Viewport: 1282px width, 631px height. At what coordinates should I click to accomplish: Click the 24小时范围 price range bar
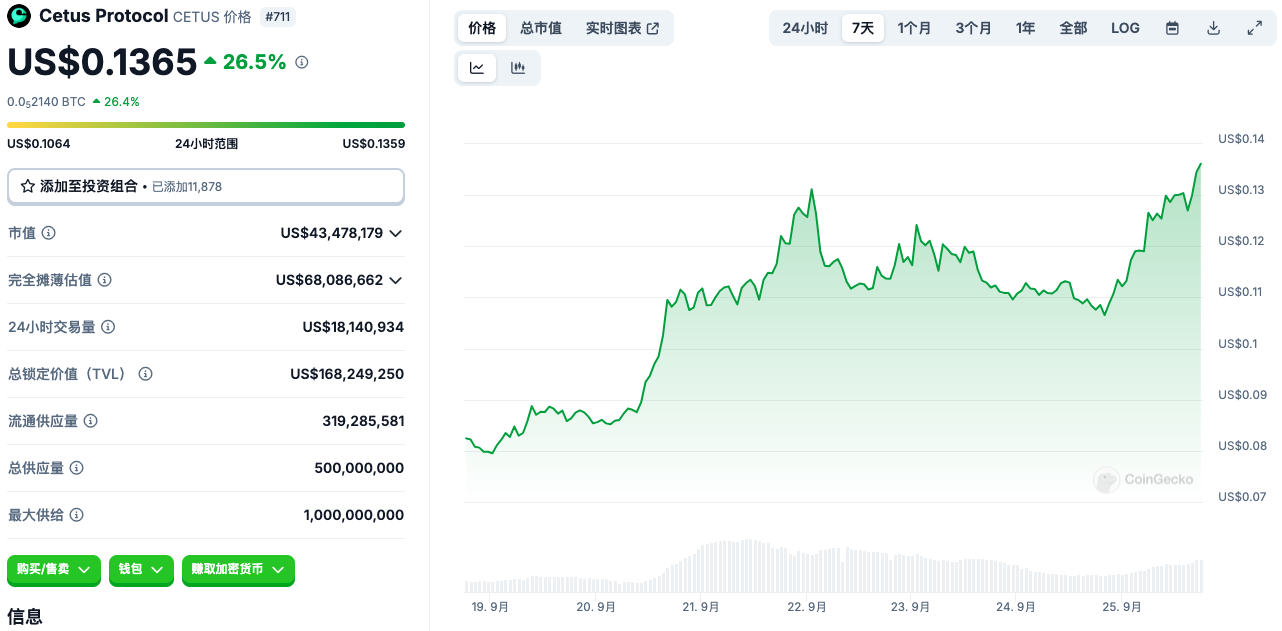tap(205, 125)
